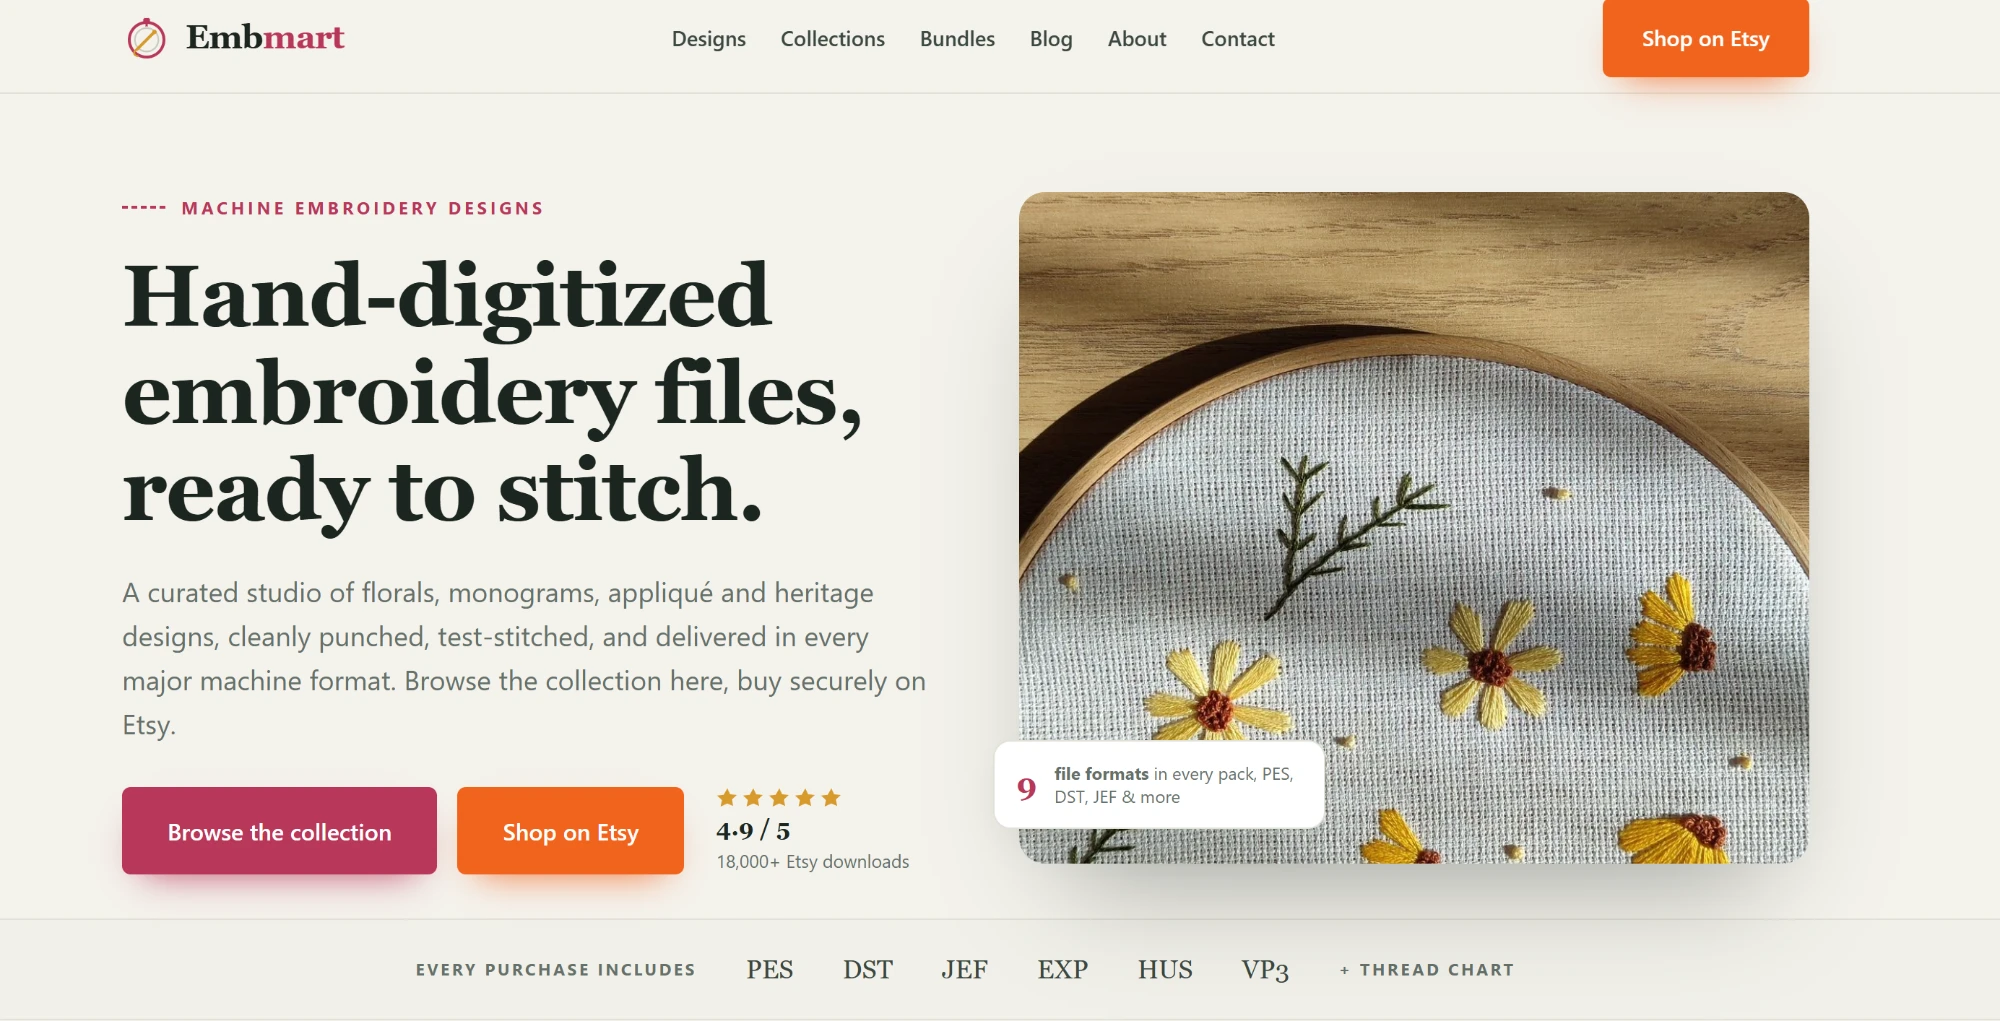Click the 18,000+ Etsy downloads text
The width and height of the screenshot is (2000, 1021).
pos(813,862)
